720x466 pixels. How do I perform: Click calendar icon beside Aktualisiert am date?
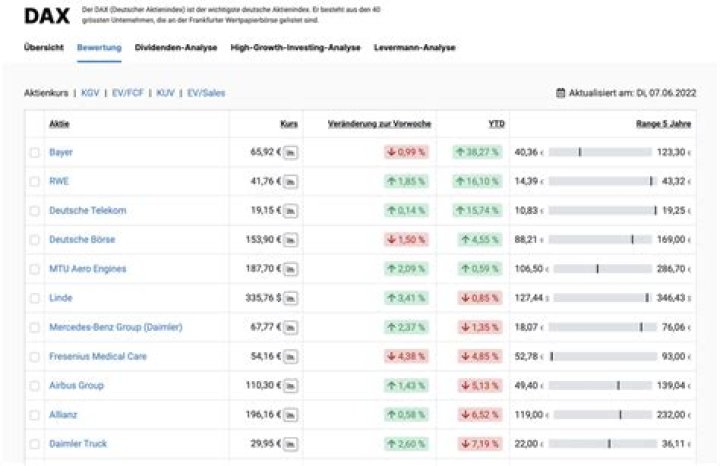click(x=560, y=93)
